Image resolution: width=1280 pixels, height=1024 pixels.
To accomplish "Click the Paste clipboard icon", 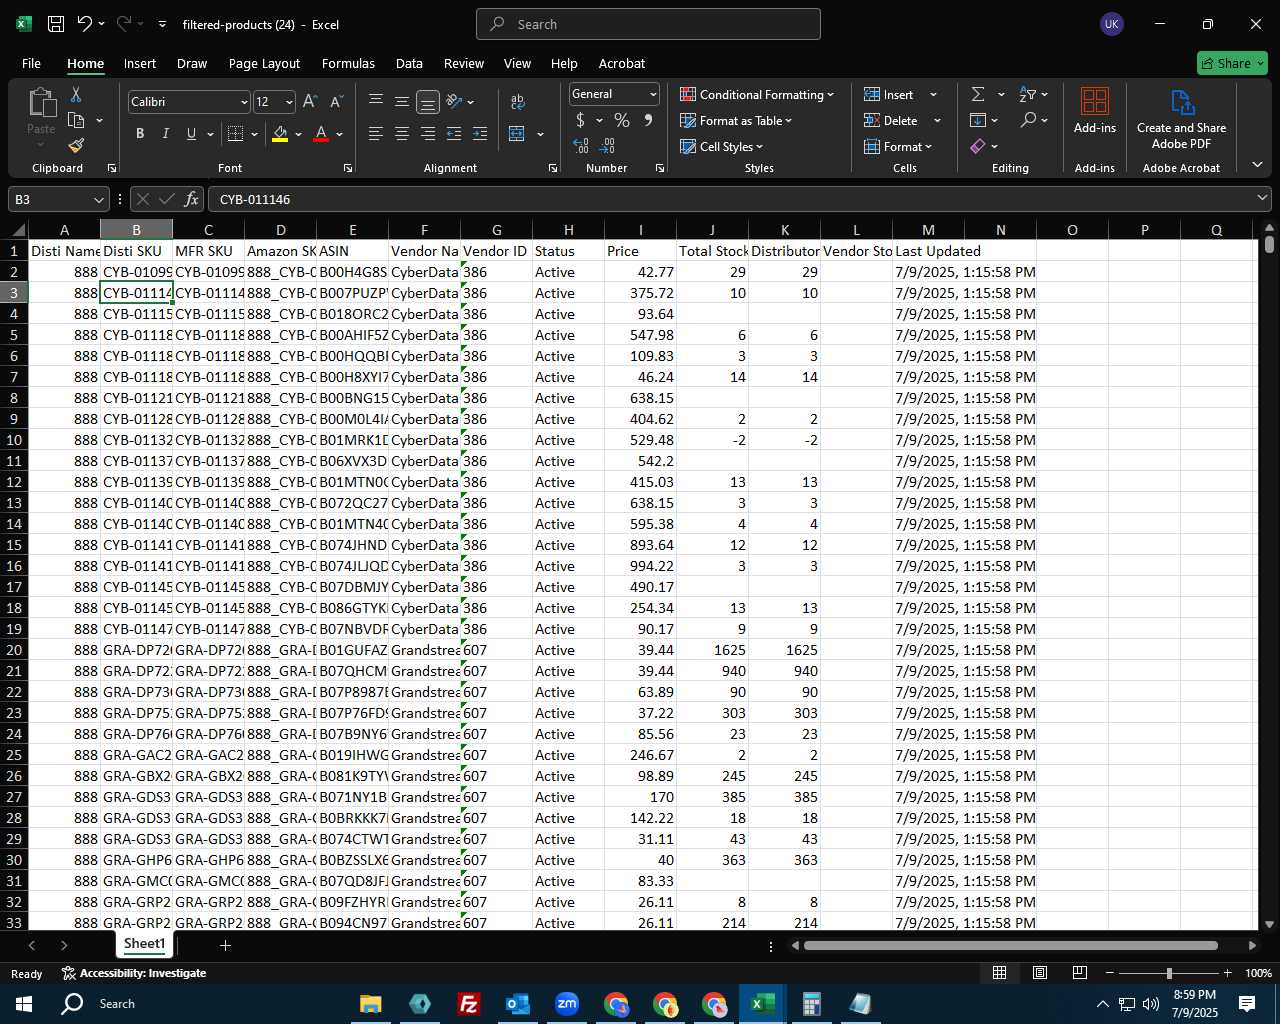I will (x=41, y=103).
